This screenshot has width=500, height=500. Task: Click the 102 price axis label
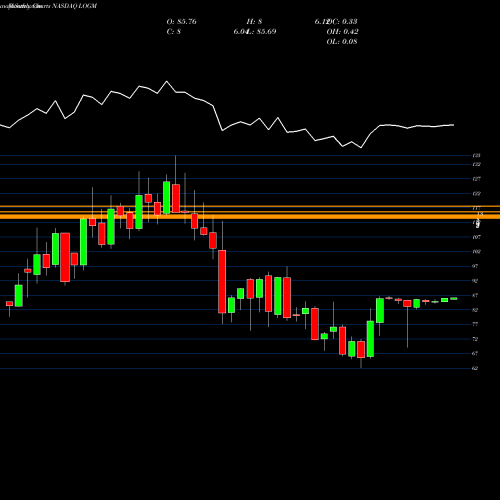(x=477, y=252)
